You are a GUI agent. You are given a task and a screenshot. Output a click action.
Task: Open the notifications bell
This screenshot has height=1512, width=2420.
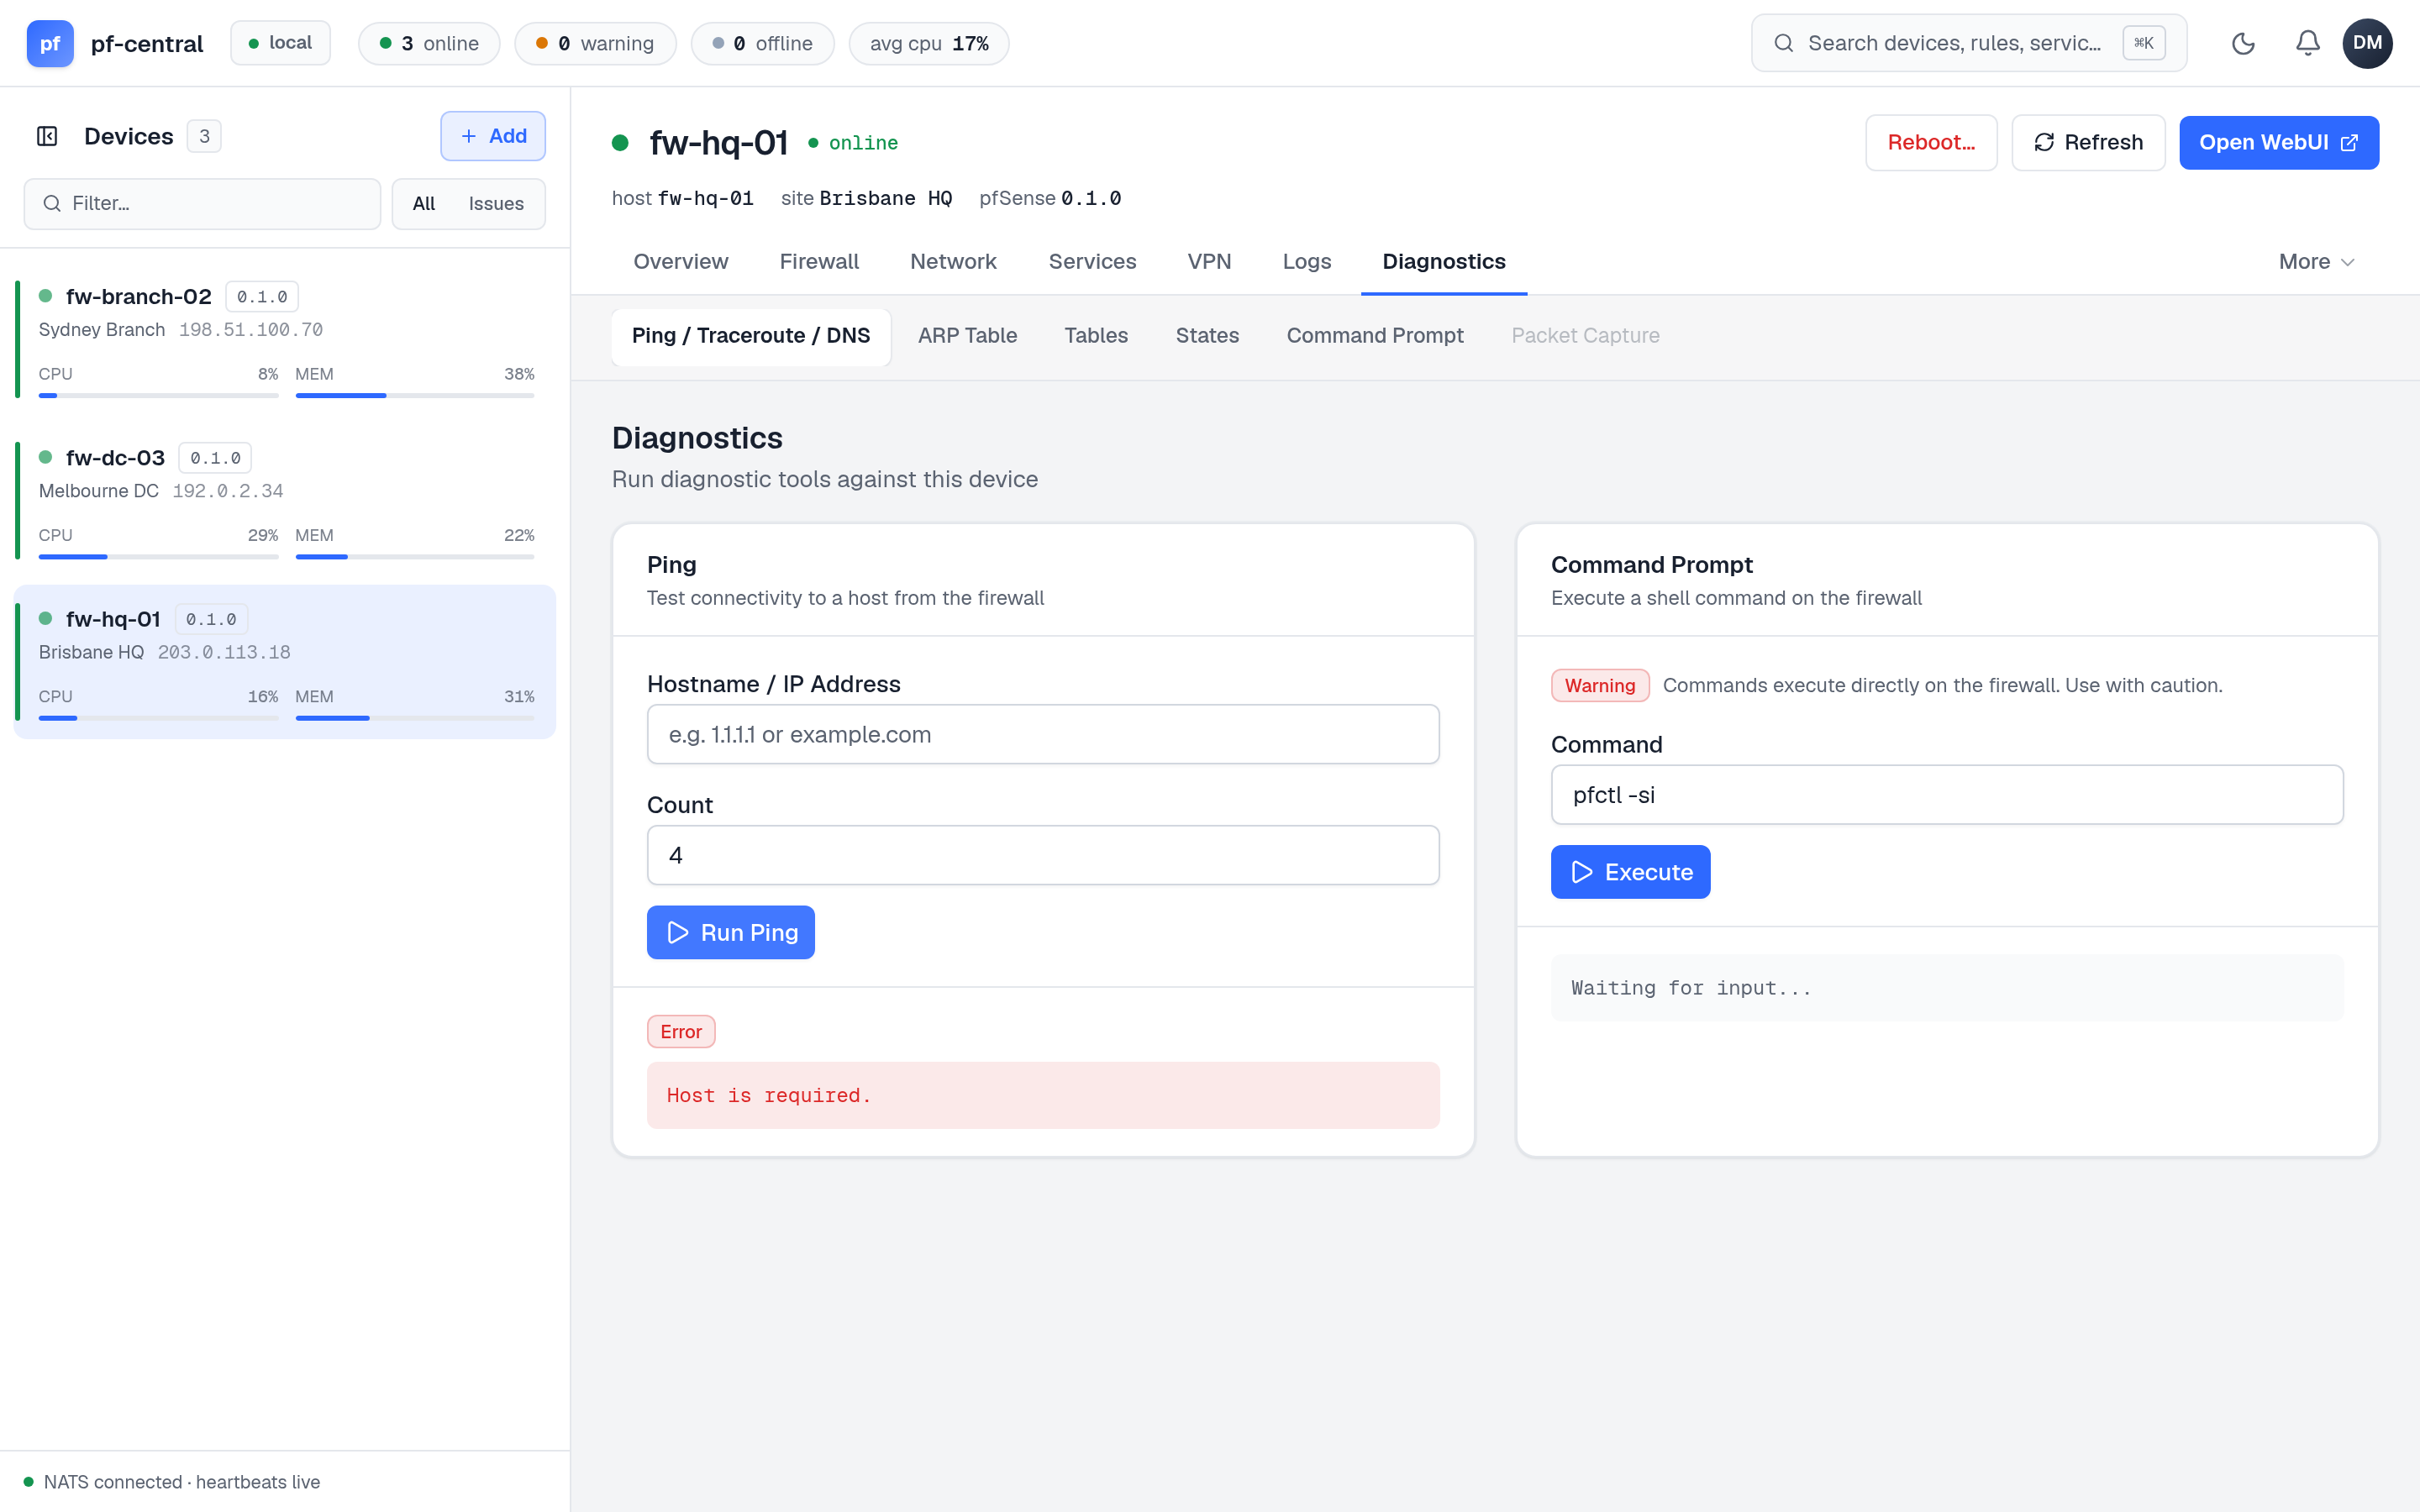(2307, 43)
